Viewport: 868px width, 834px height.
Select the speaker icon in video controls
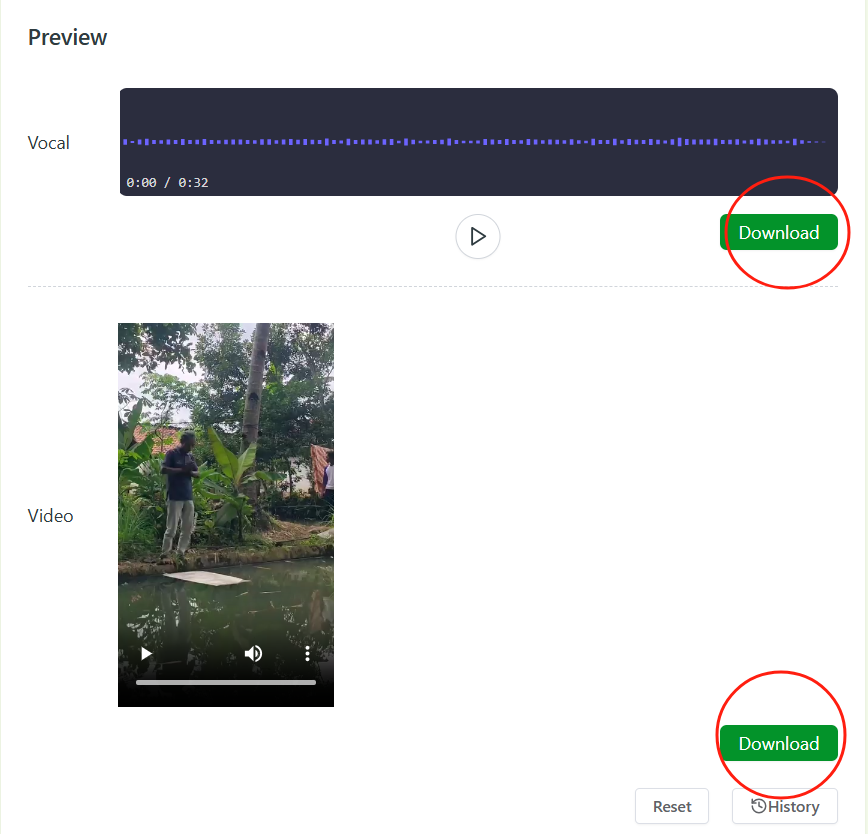(253, 653)
